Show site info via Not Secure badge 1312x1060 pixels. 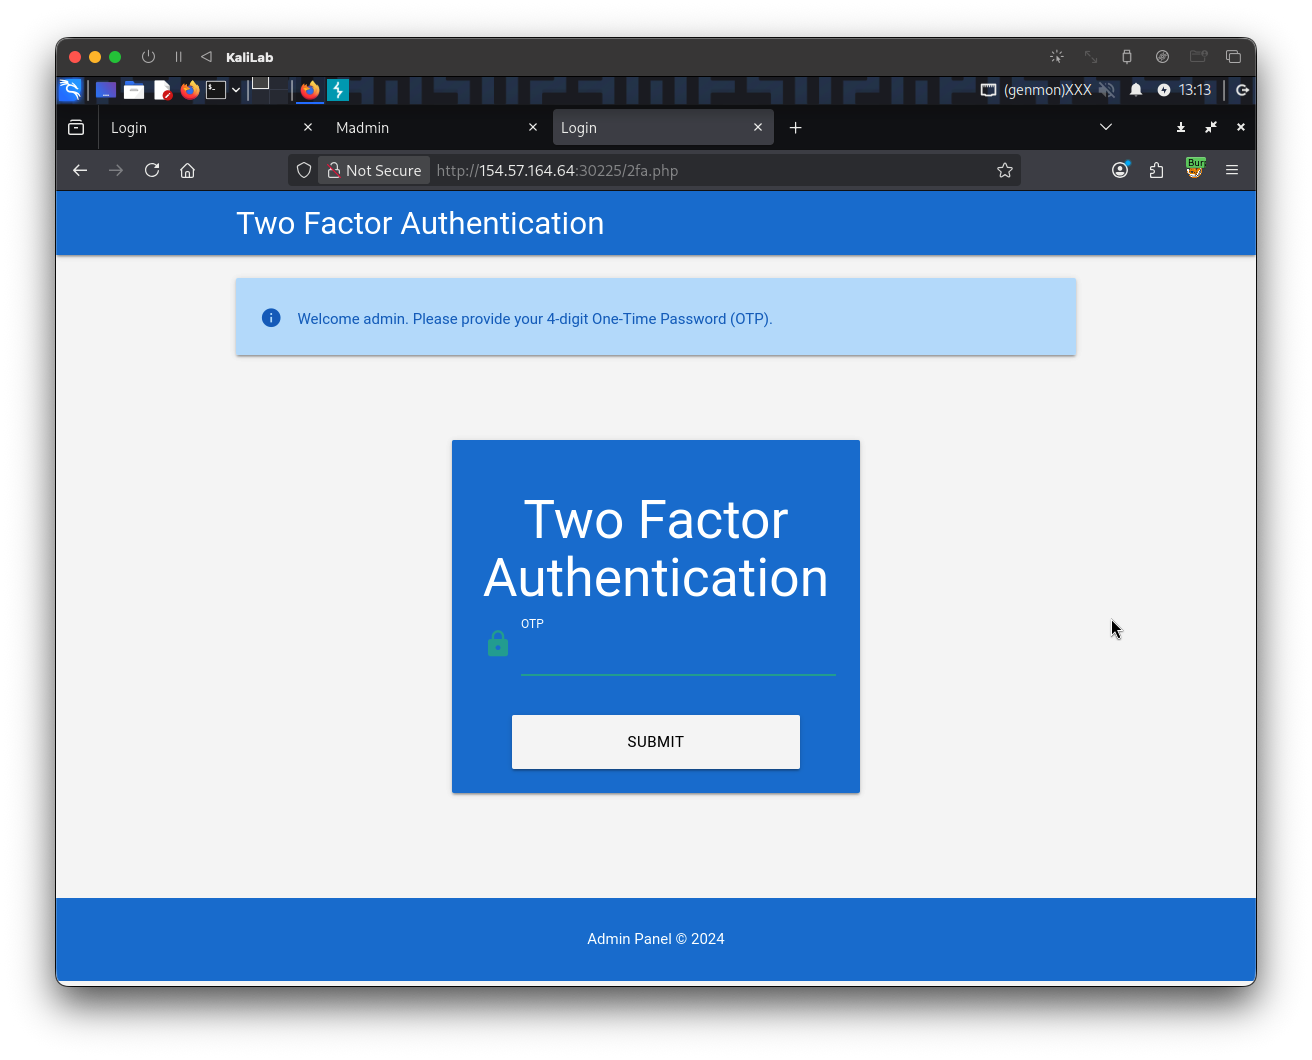(x=374, y=170)
